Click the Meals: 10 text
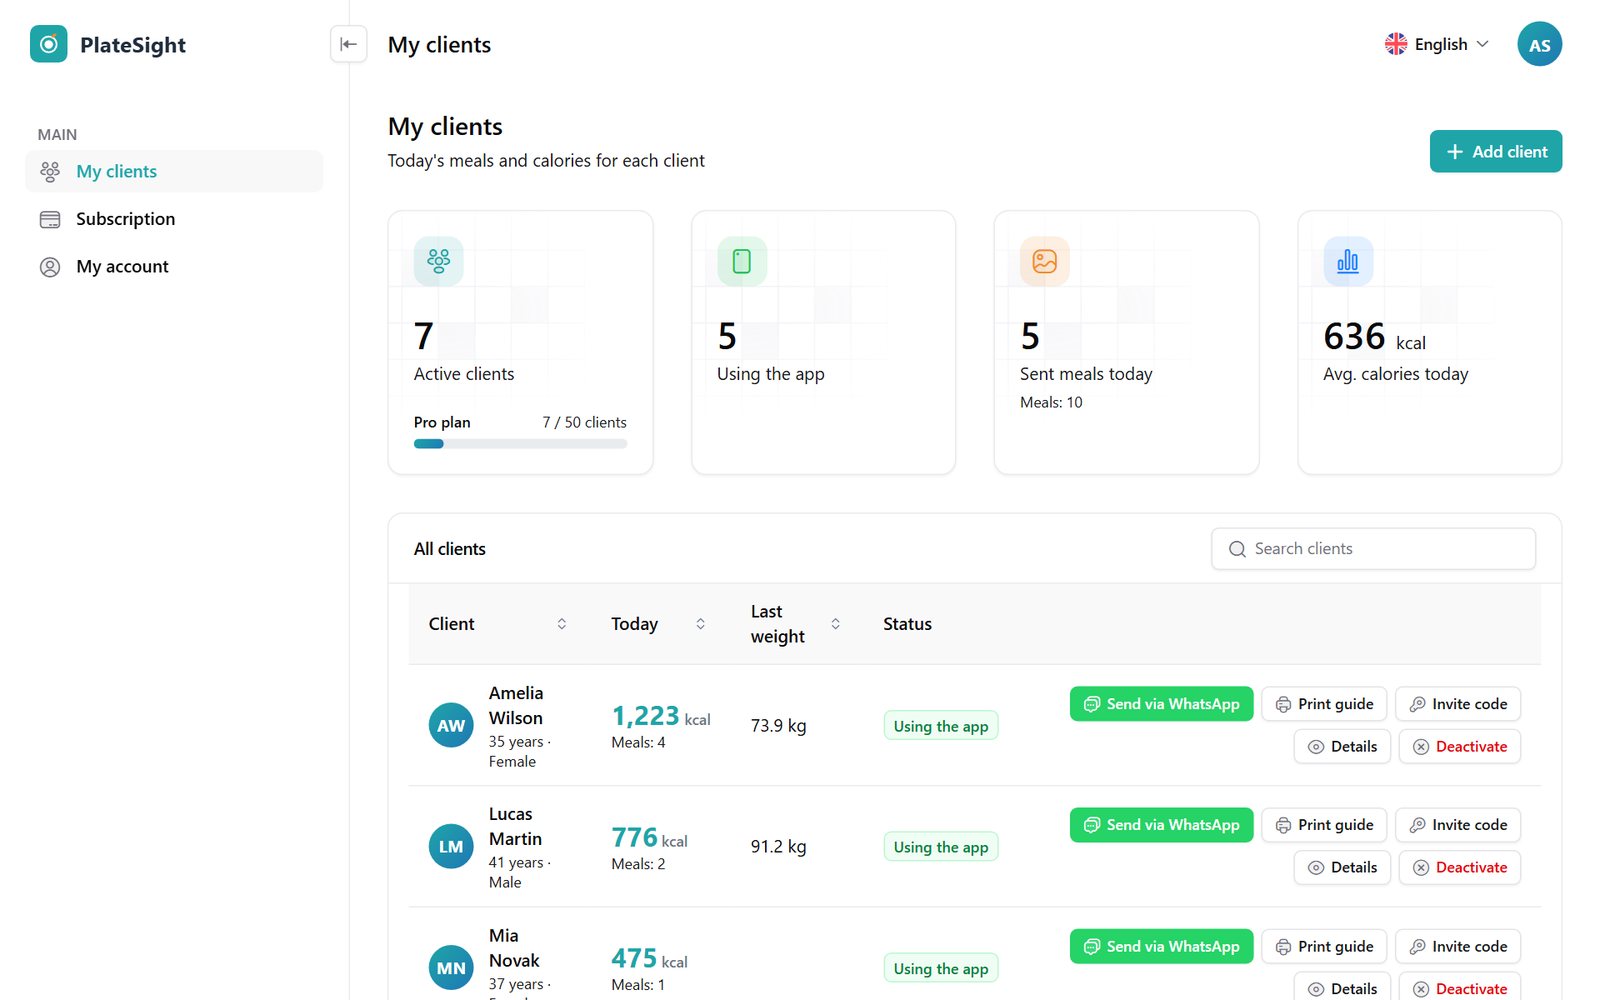1600x1000 pixels. tap(1051, 402)
